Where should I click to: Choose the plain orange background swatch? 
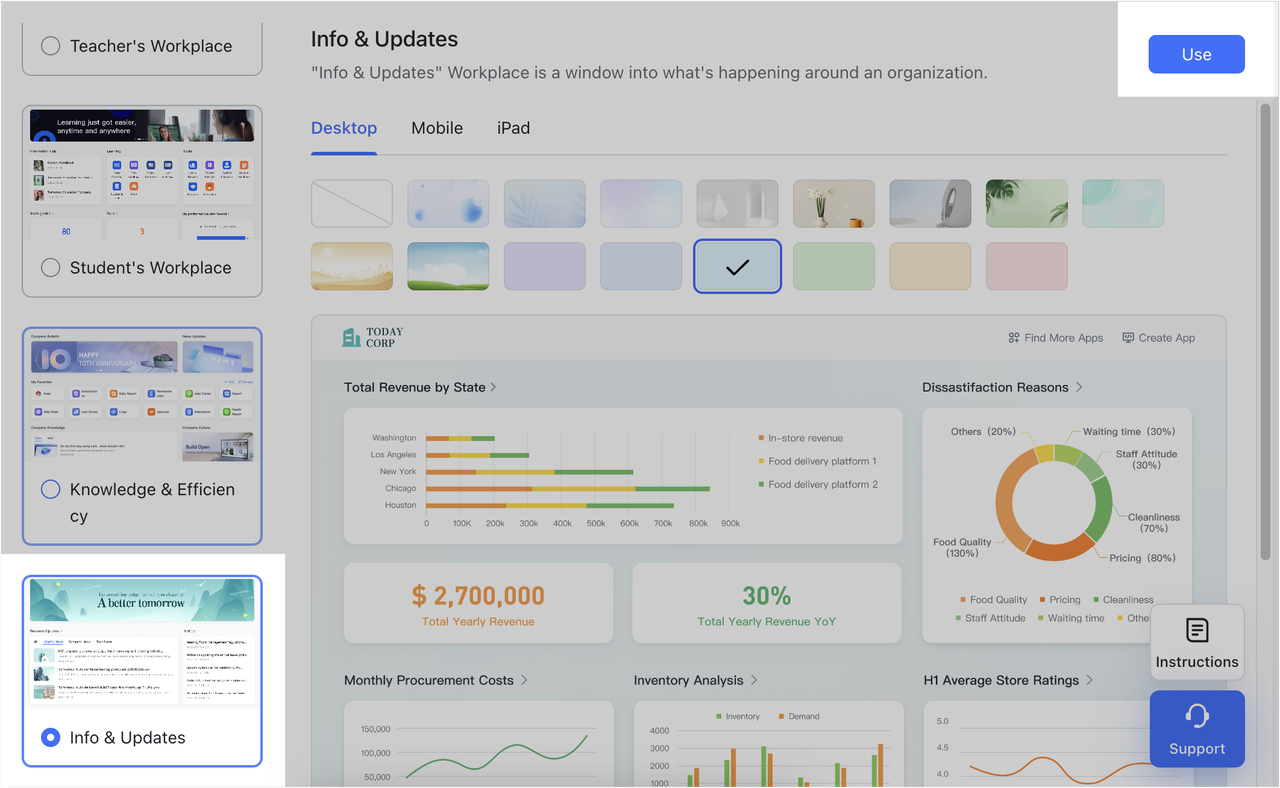coord(930,266)
